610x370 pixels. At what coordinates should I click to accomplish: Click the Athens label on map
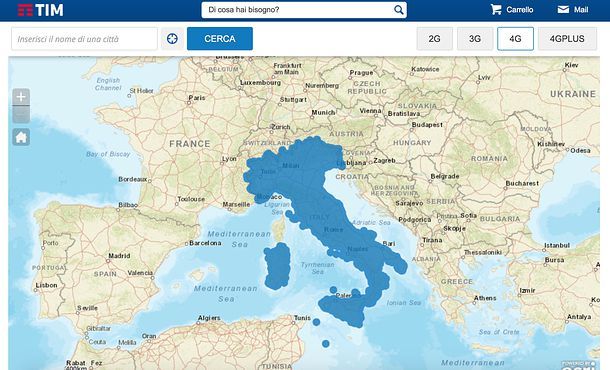[485, 298]
